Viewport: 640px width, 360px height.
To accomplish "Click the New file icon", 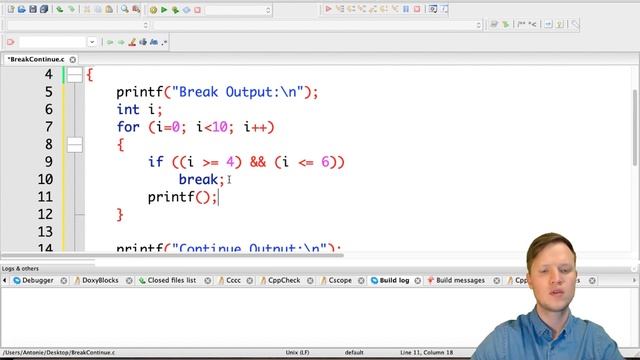I will tap(11, 9).
